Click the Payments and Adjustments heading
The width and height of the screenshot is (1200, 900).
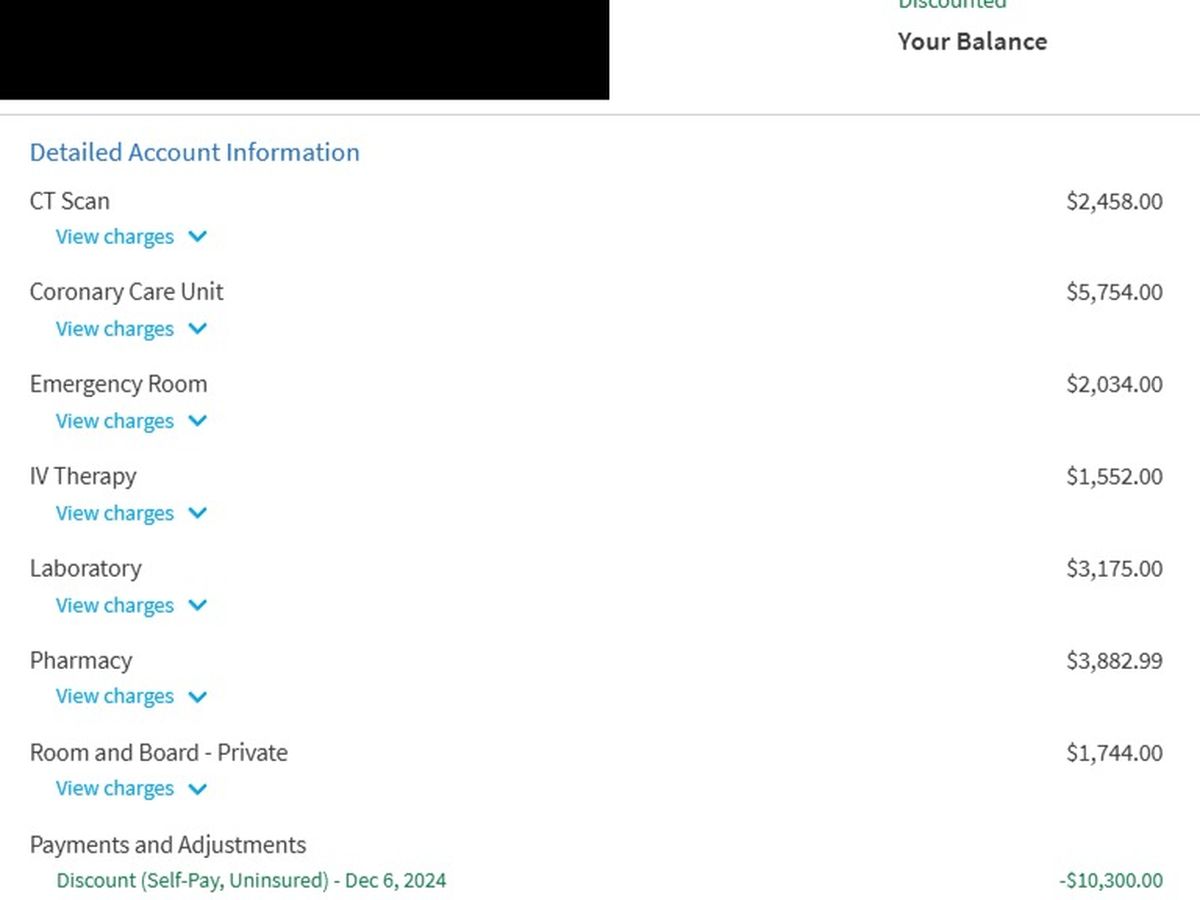coord(168,845)
